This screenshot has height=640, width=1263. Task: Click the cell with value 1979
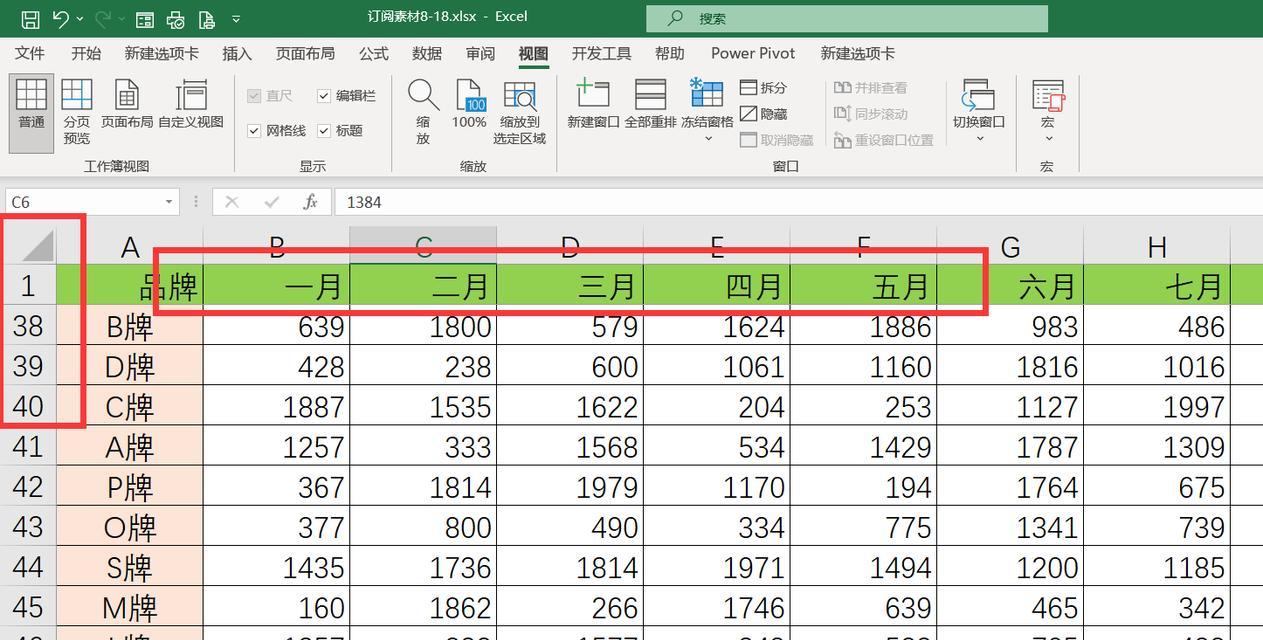[x=570, y=486]
